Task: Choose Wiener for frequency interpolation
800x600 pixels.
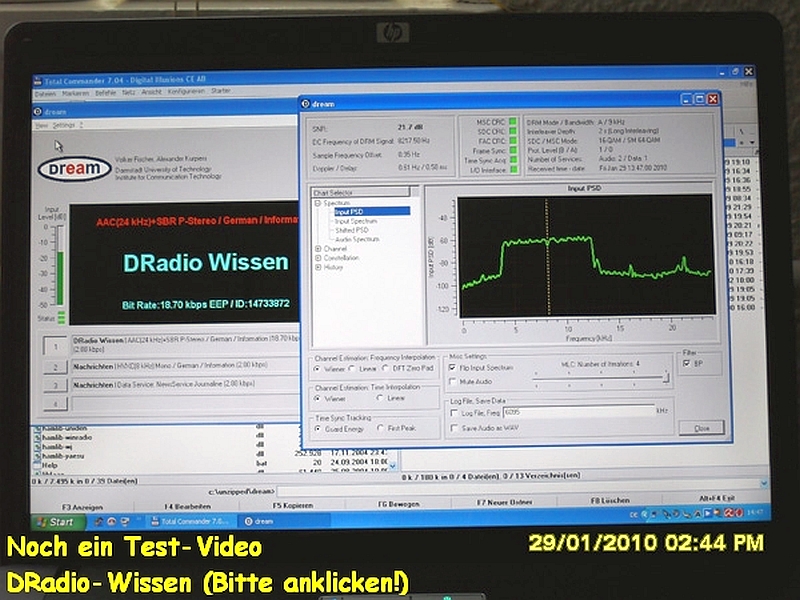Action: (x=318, y=369)
